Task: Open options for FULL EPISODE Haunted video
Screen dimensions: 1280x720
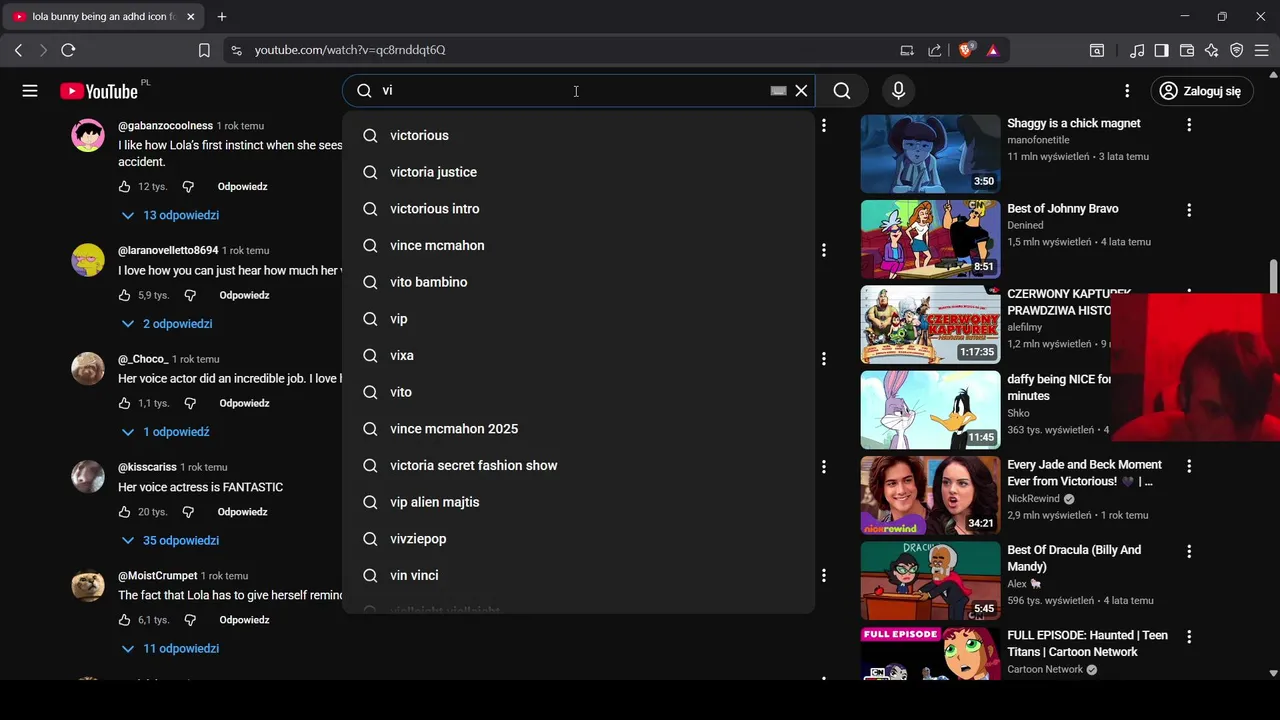Action: click(1189, 637)
